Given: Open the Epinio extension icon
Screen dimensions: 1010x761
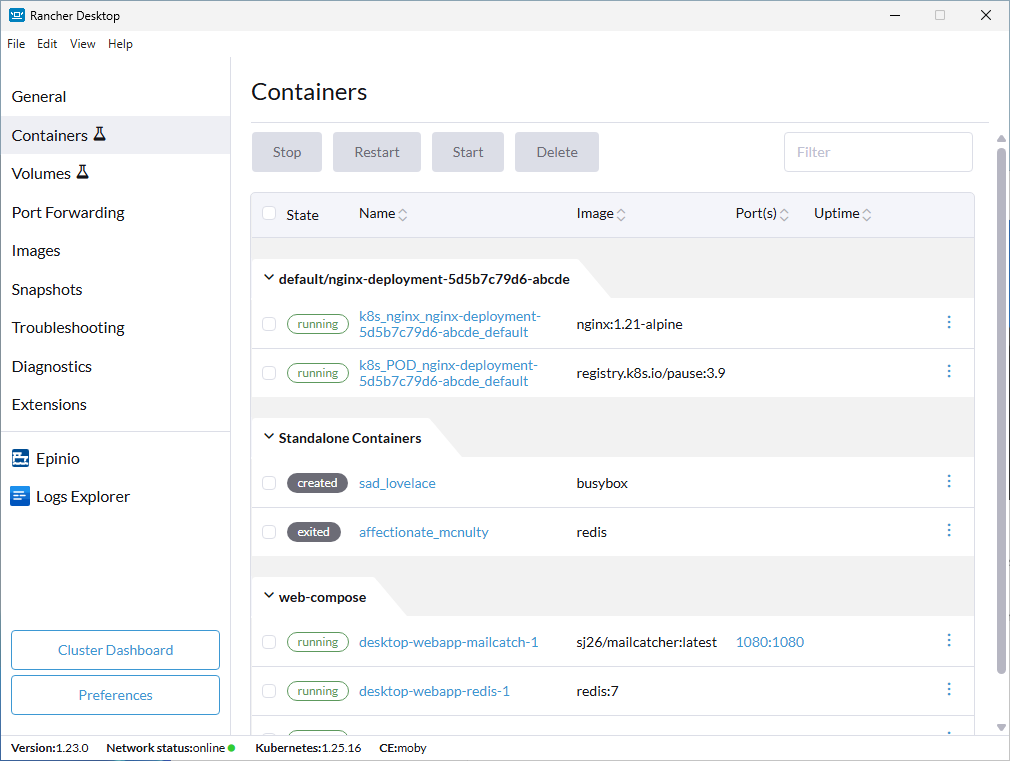Looking at the screenshot, I should point(21,459).
